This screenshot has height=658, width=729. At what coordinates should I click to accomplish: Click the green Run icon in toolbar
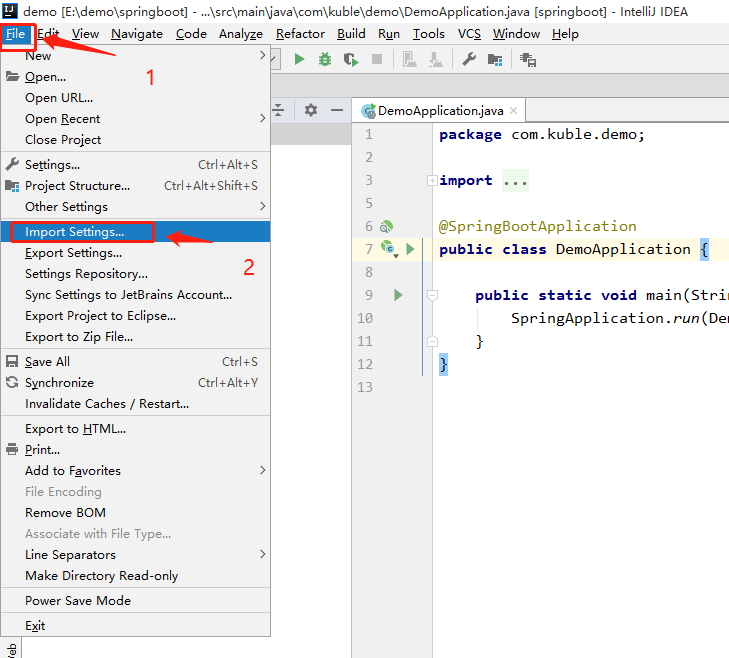point(299,60)
